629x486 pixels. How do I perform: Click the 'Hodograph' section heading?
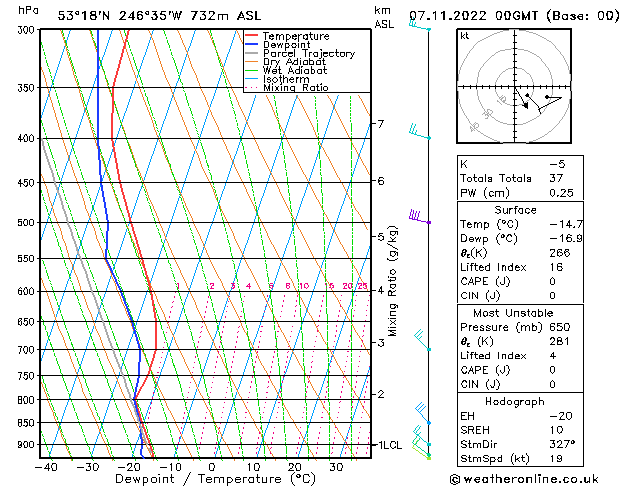coord(515,401)
